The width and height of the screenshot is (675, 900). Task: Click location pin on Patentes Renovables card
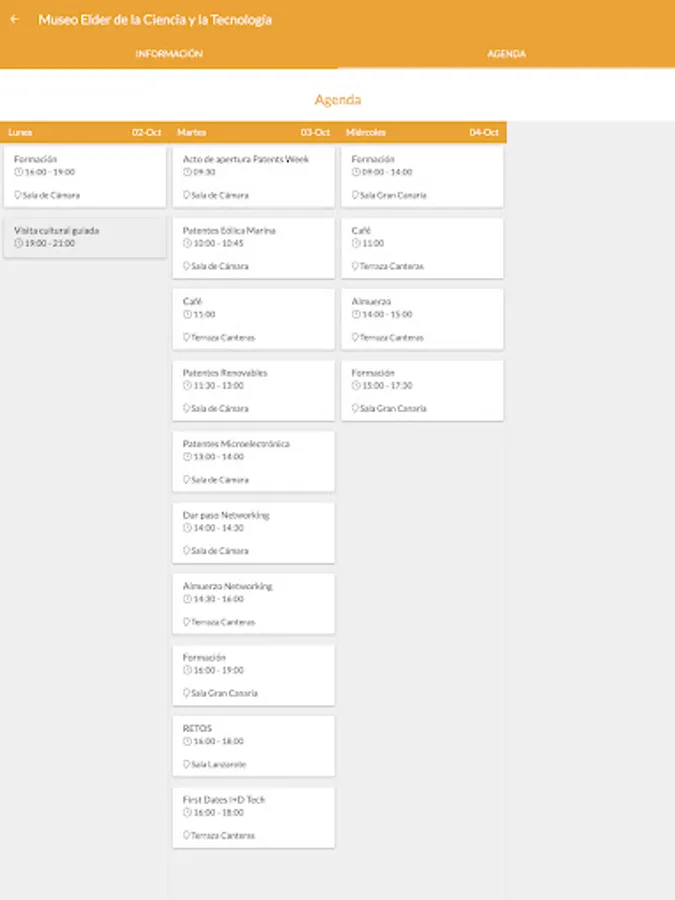click(187, 409)
